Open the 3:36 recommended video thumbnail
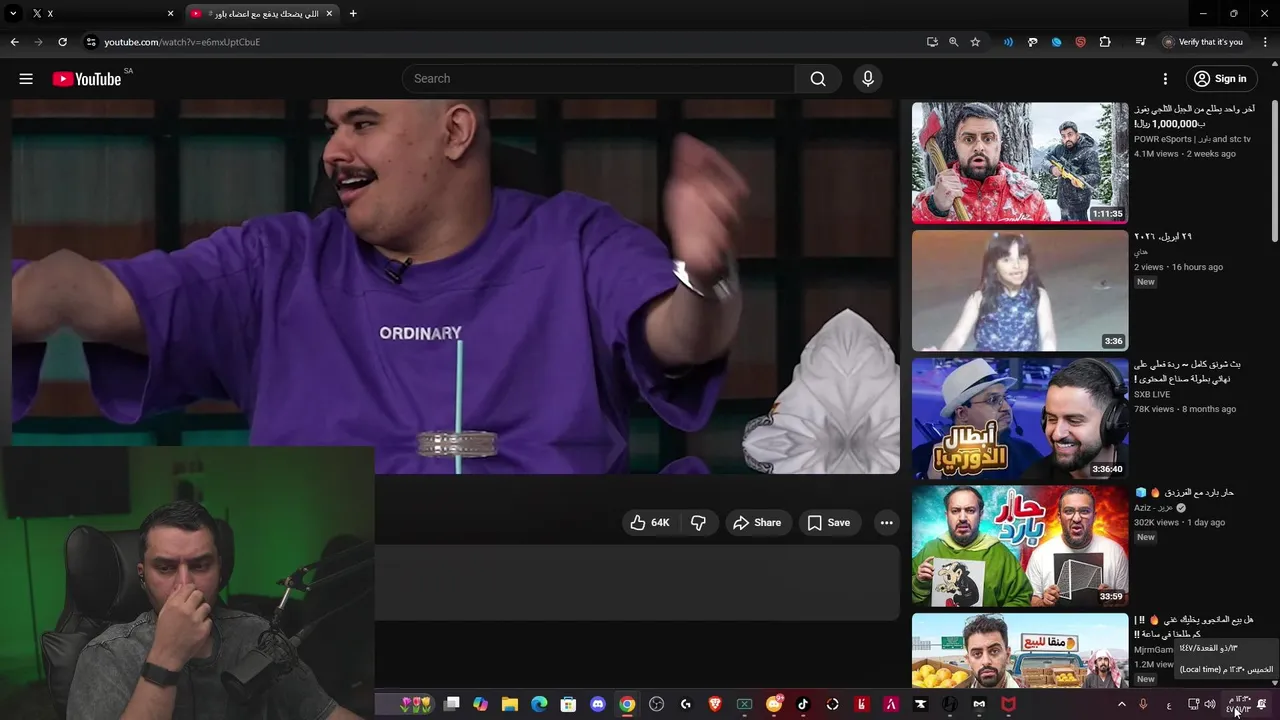This screenshot has height=720, width=1280. tap(1019, 290)
